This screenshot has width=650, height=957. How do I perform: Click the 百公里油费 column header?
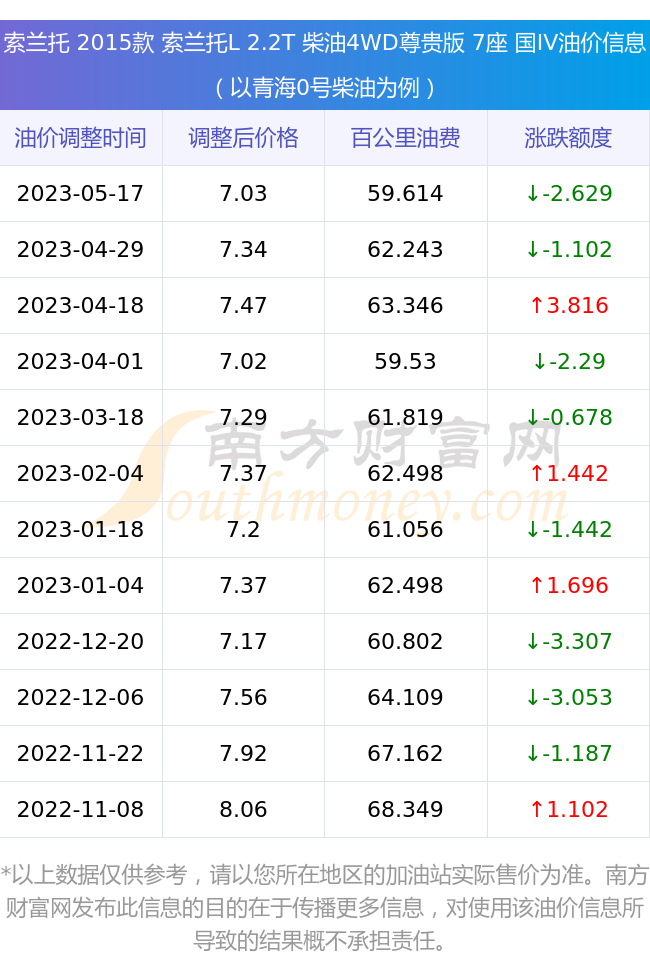tap(406, 138)
